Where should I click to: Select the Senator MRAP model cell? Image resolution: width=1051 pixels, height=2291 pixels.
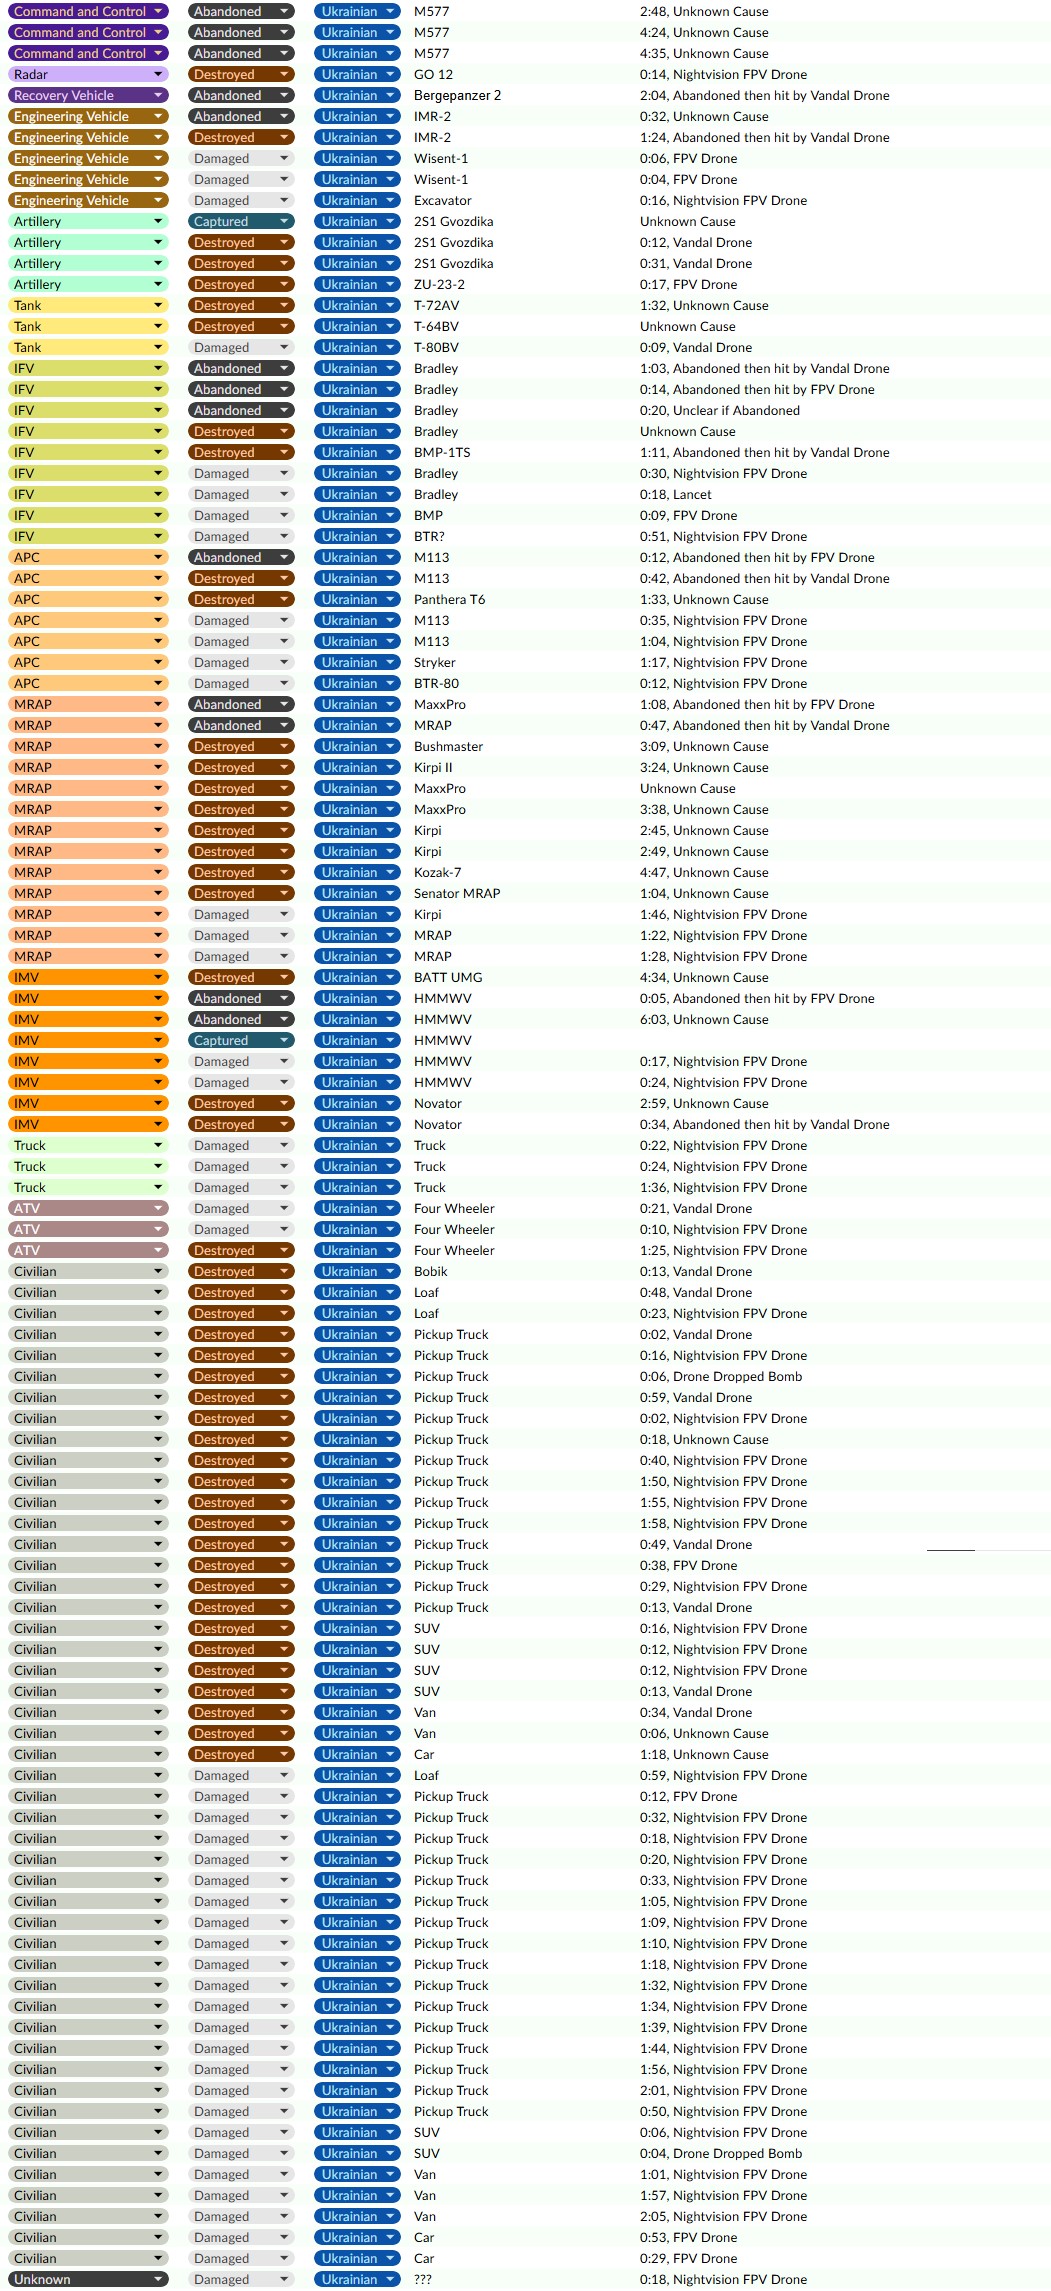pos(457,894)
